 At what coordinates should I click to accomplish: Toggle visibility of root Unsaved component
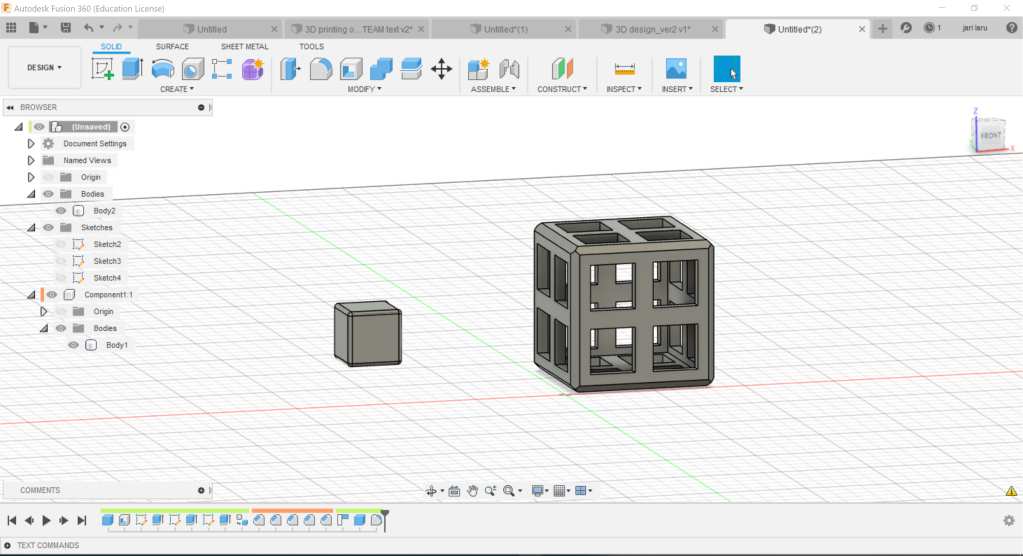pyautogui.click(x=39, y=127)
